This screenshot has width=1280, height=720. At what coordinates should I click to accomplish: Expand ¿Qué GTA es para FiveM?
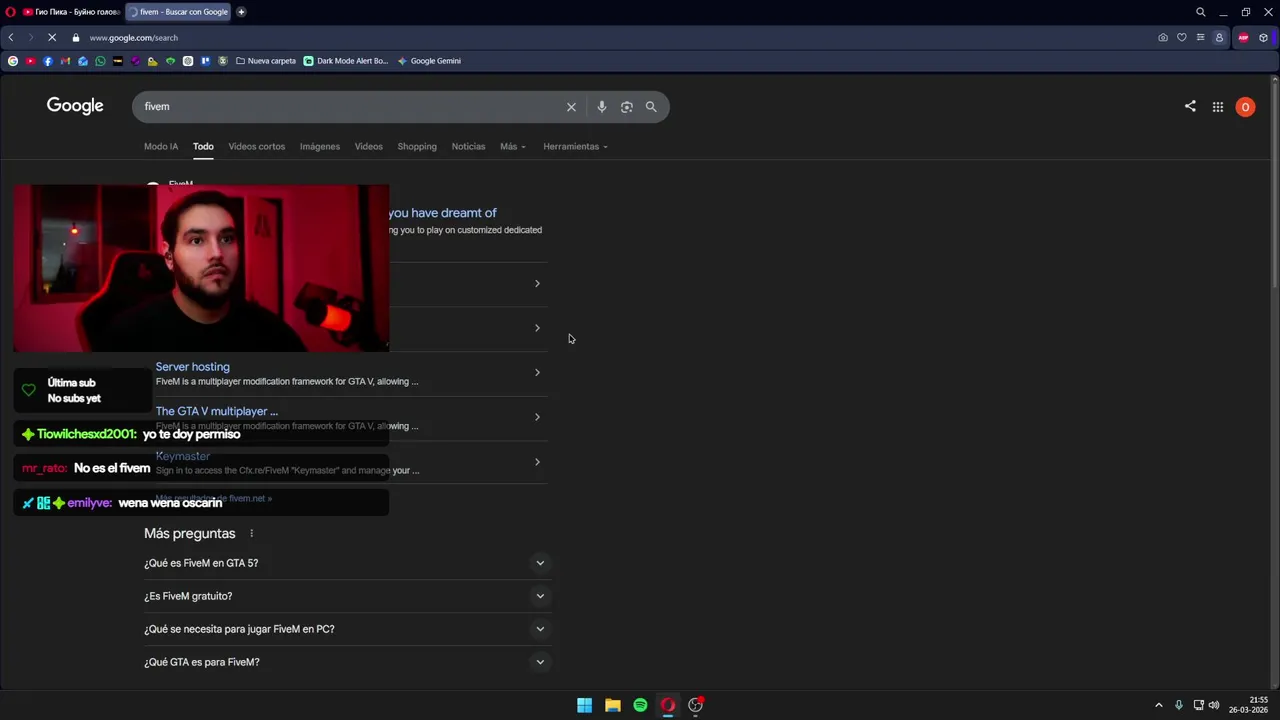pos(346,662)
